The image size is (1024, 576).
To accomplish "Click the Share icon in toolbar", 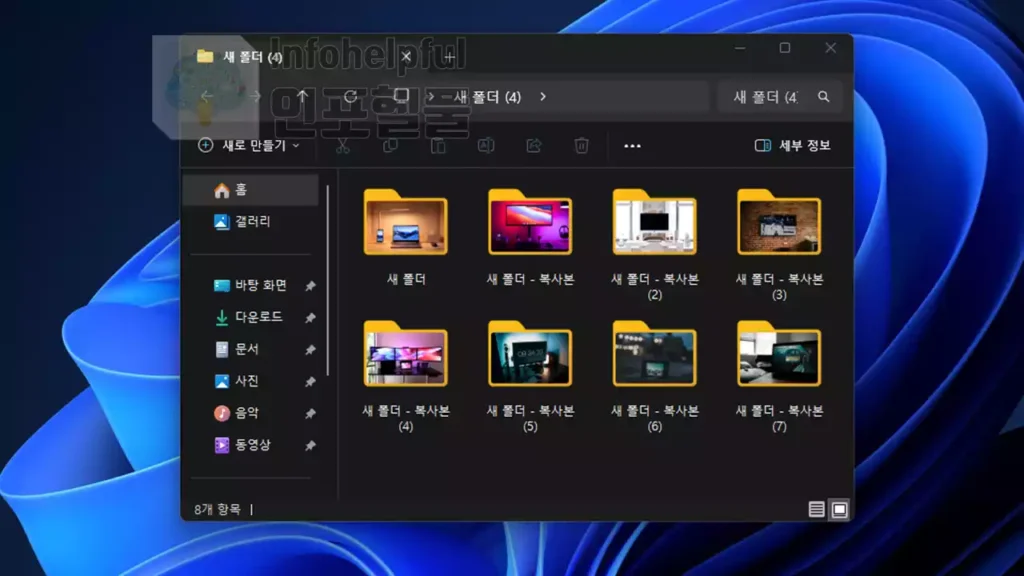I will click(x=534, y=146).
